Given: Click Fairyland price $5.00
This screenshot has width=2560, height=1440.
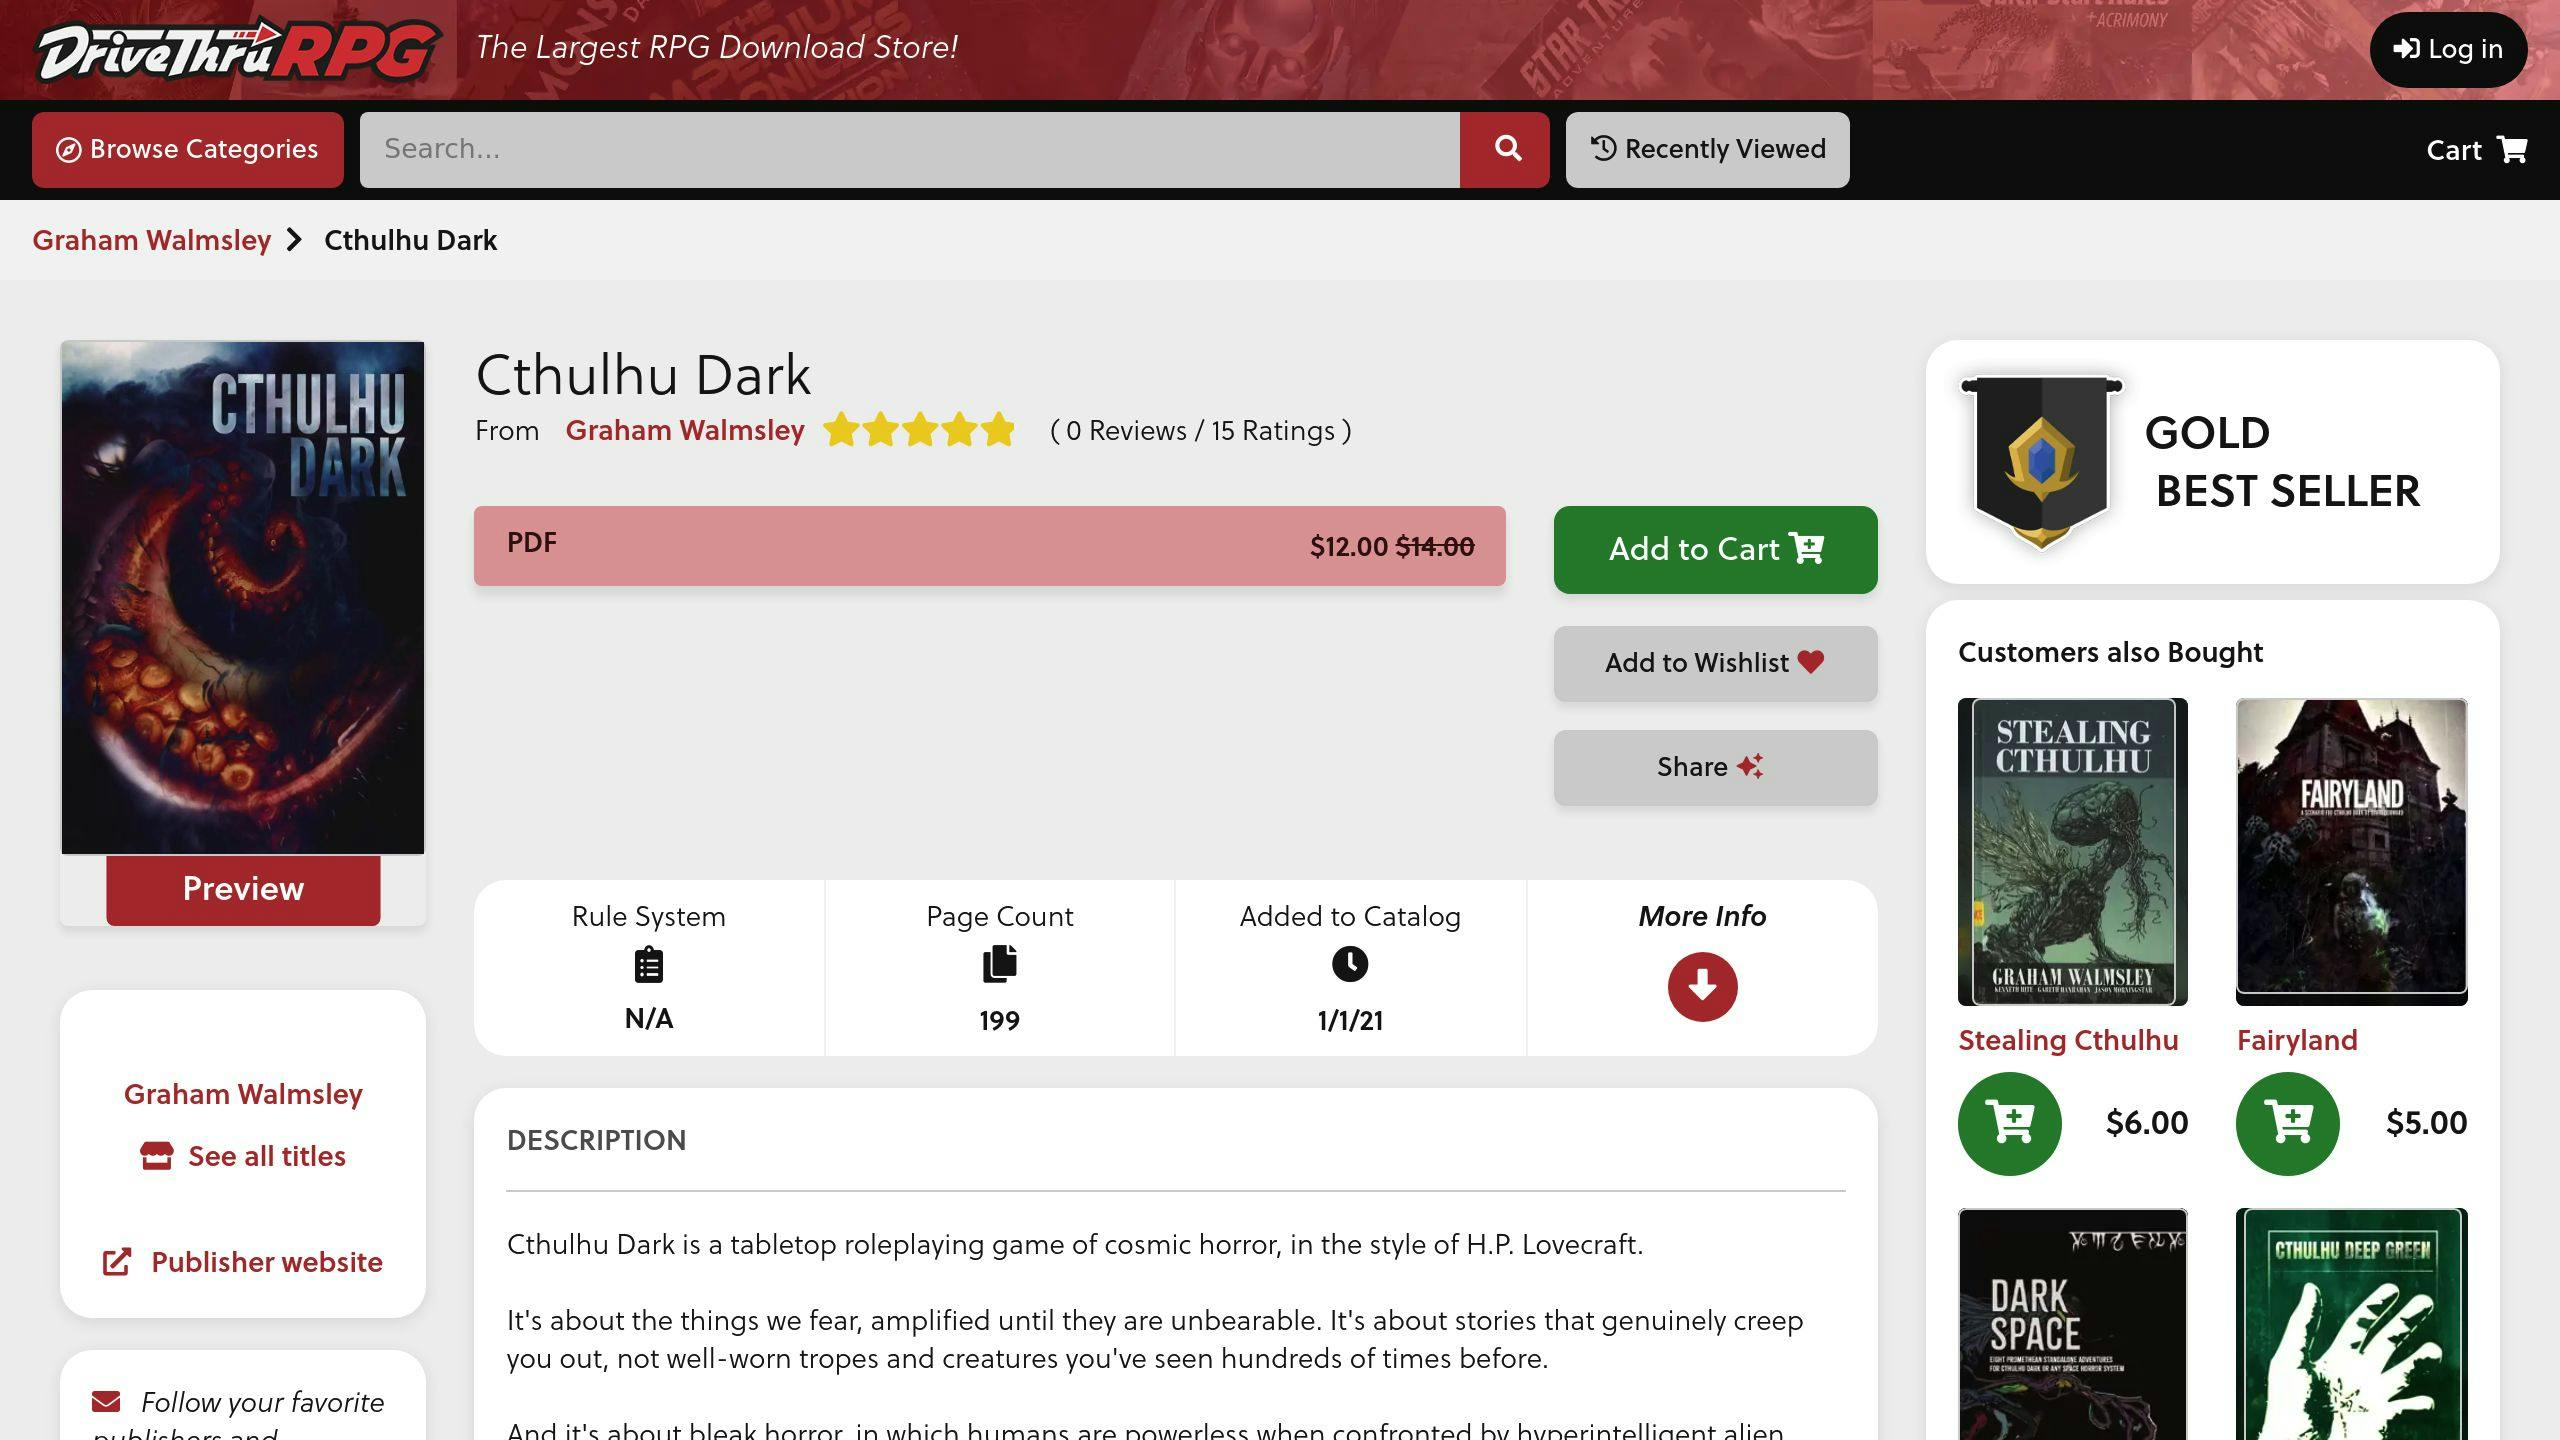Looking at the screenshot, I should [x=2426, y=1123].
